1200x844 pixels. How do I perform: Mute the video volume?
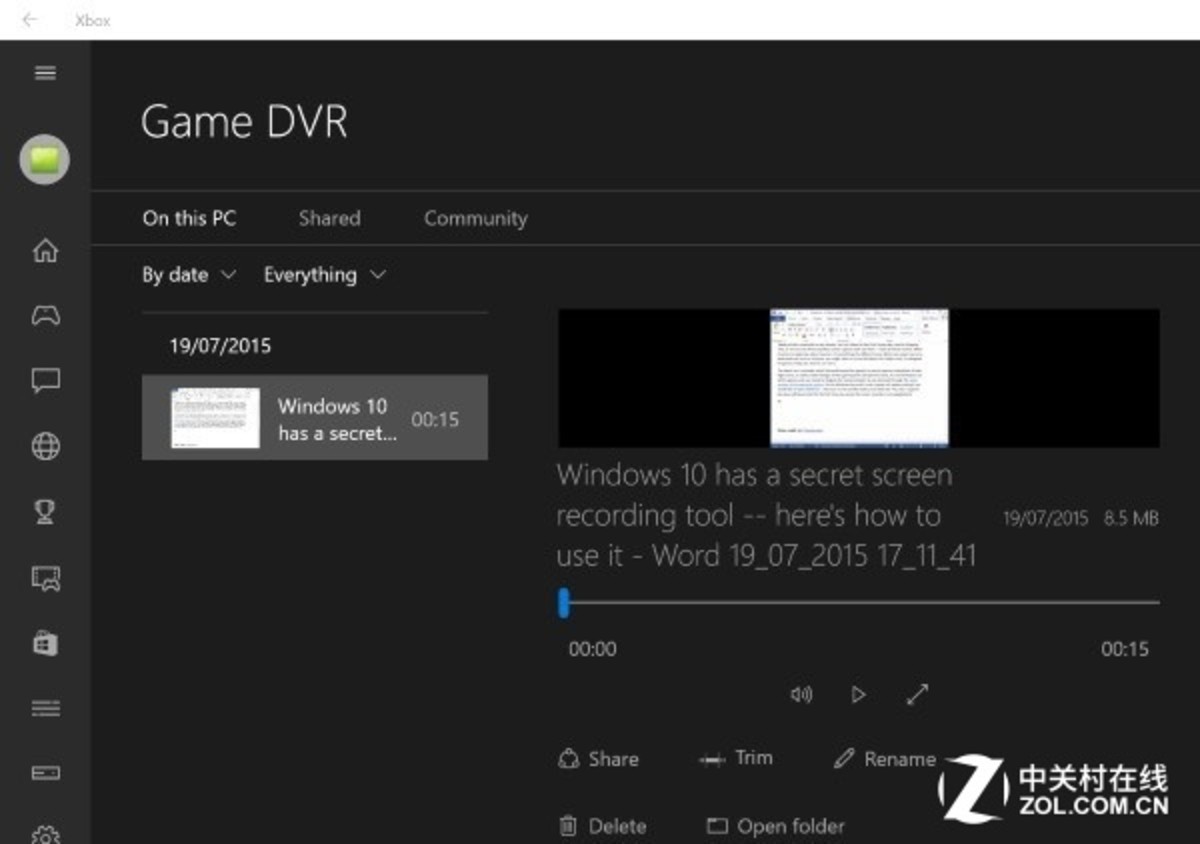801,695
